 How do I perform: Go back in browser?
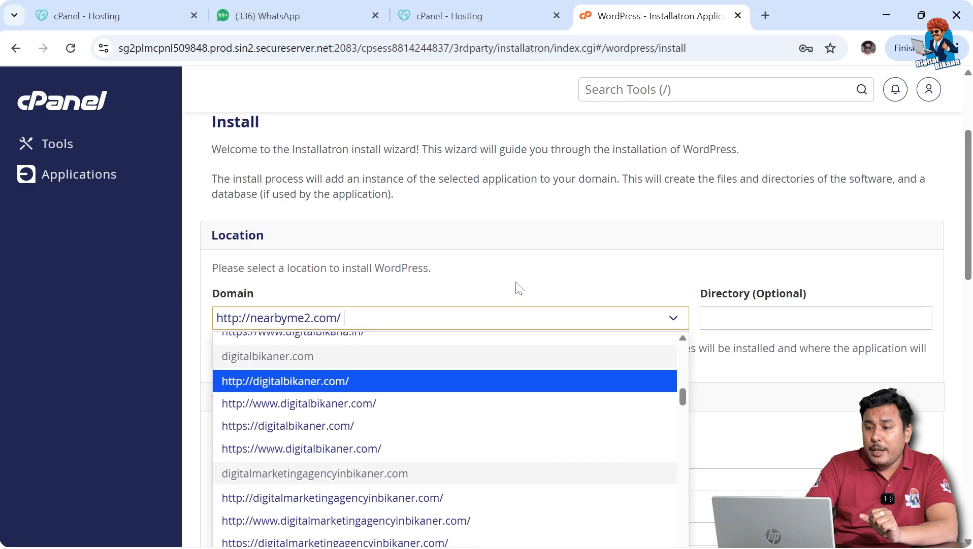tap(16, 48)
